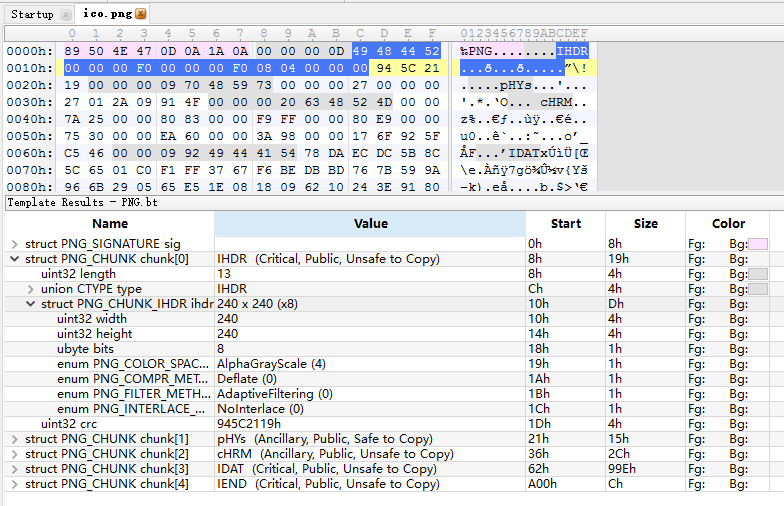Click the pink Bg swatch for sig
The width and height of the screenshot is (784, 506).
(x=758, y=244)
